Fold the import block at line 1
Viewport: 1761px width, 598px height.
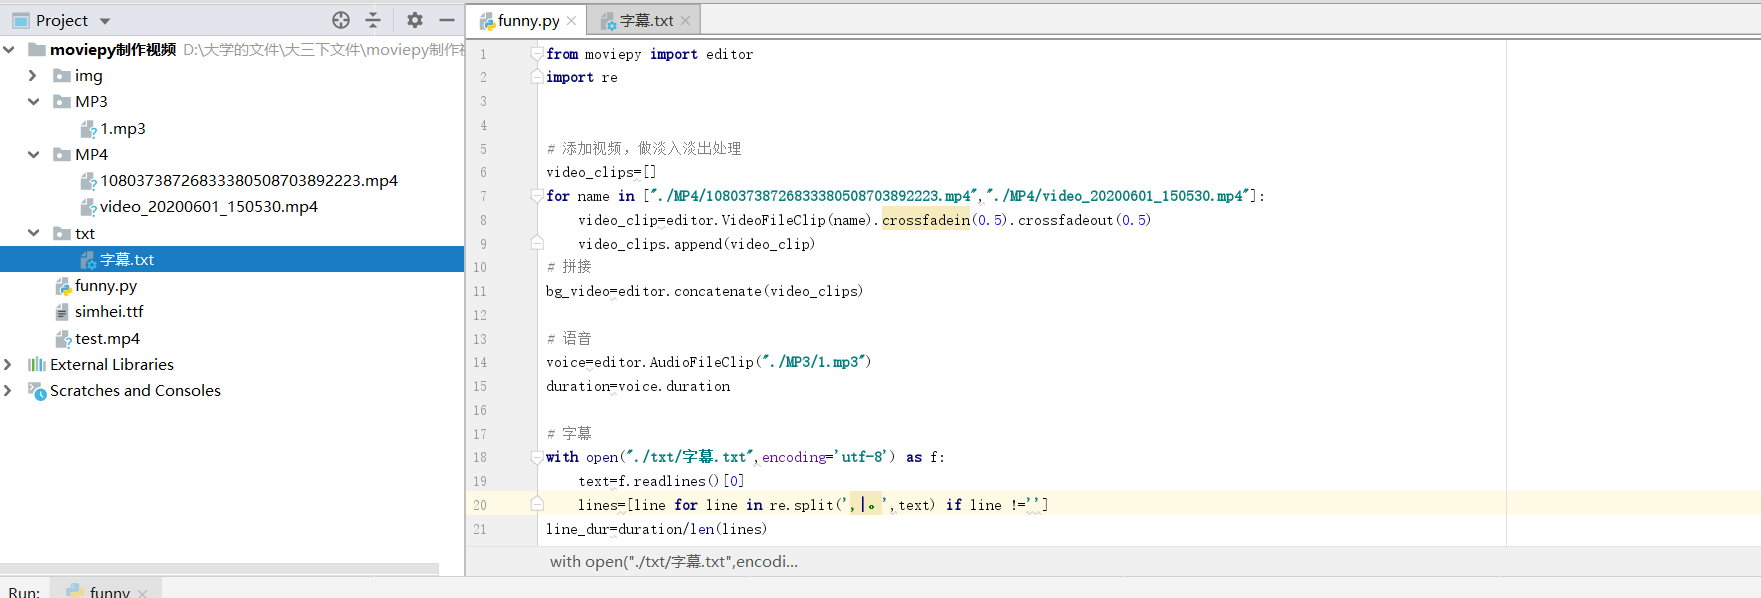pyautogui.click(x=537, y=53)
